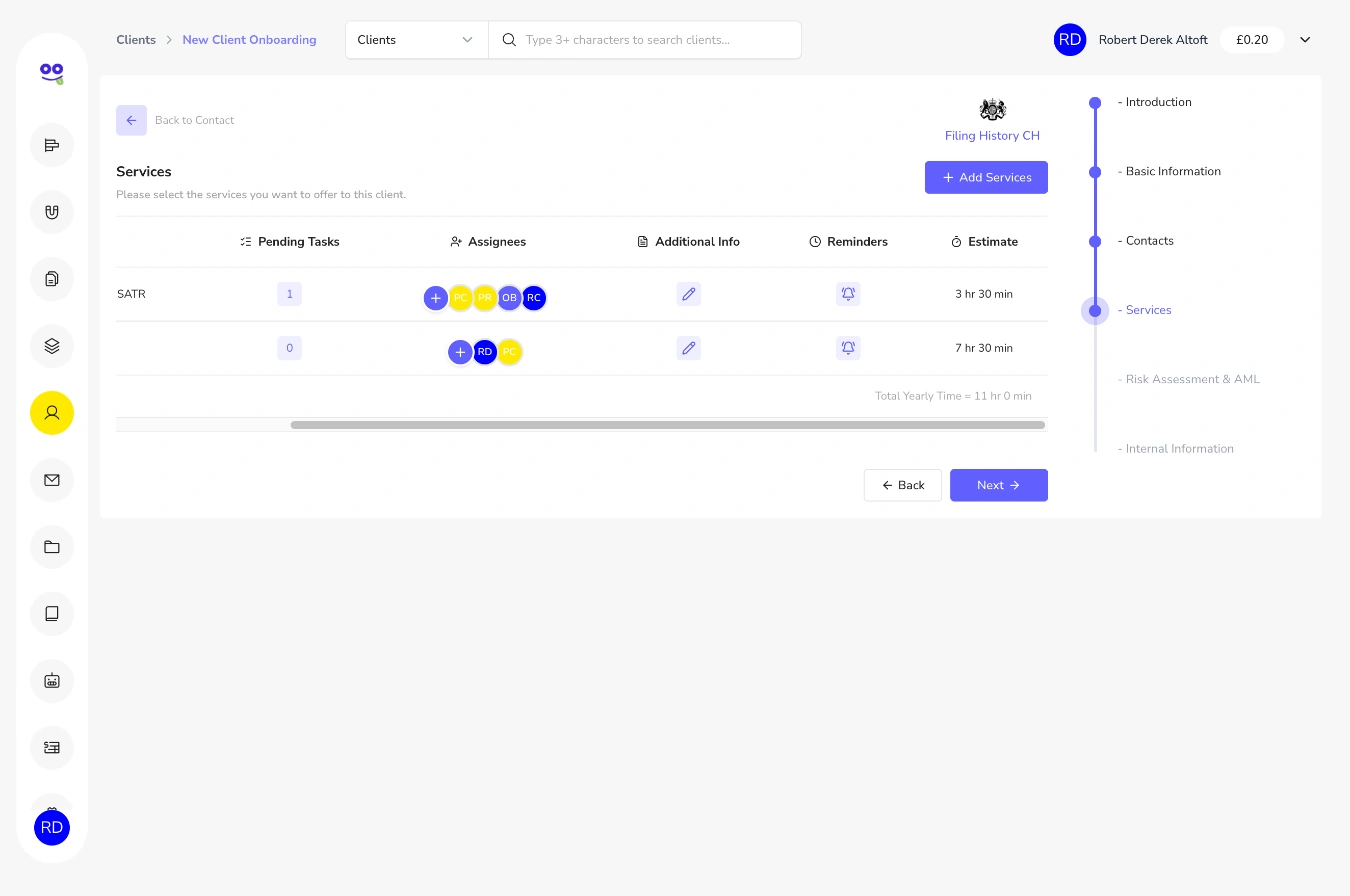This screenshot has height=896, width=1350.
Task: Add assignee to SATR with plus icon
Action: pyautogui.click(x=436, y=298)
